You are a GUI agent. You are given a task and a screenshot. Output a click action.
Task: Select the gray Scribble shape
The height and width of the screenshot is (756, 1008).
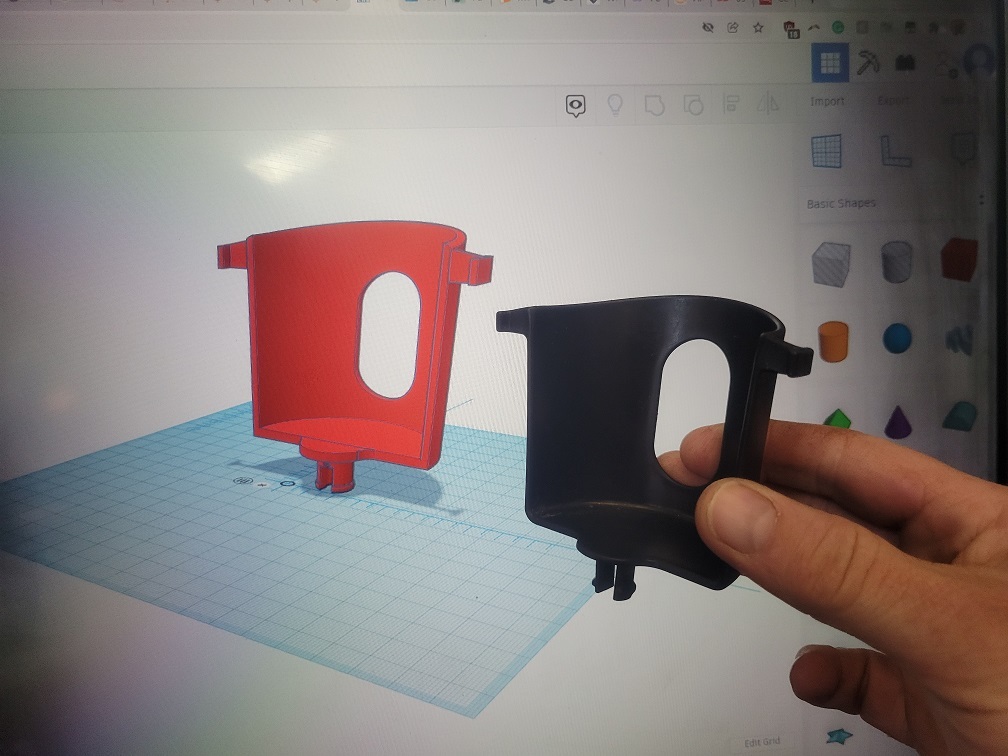960,340
